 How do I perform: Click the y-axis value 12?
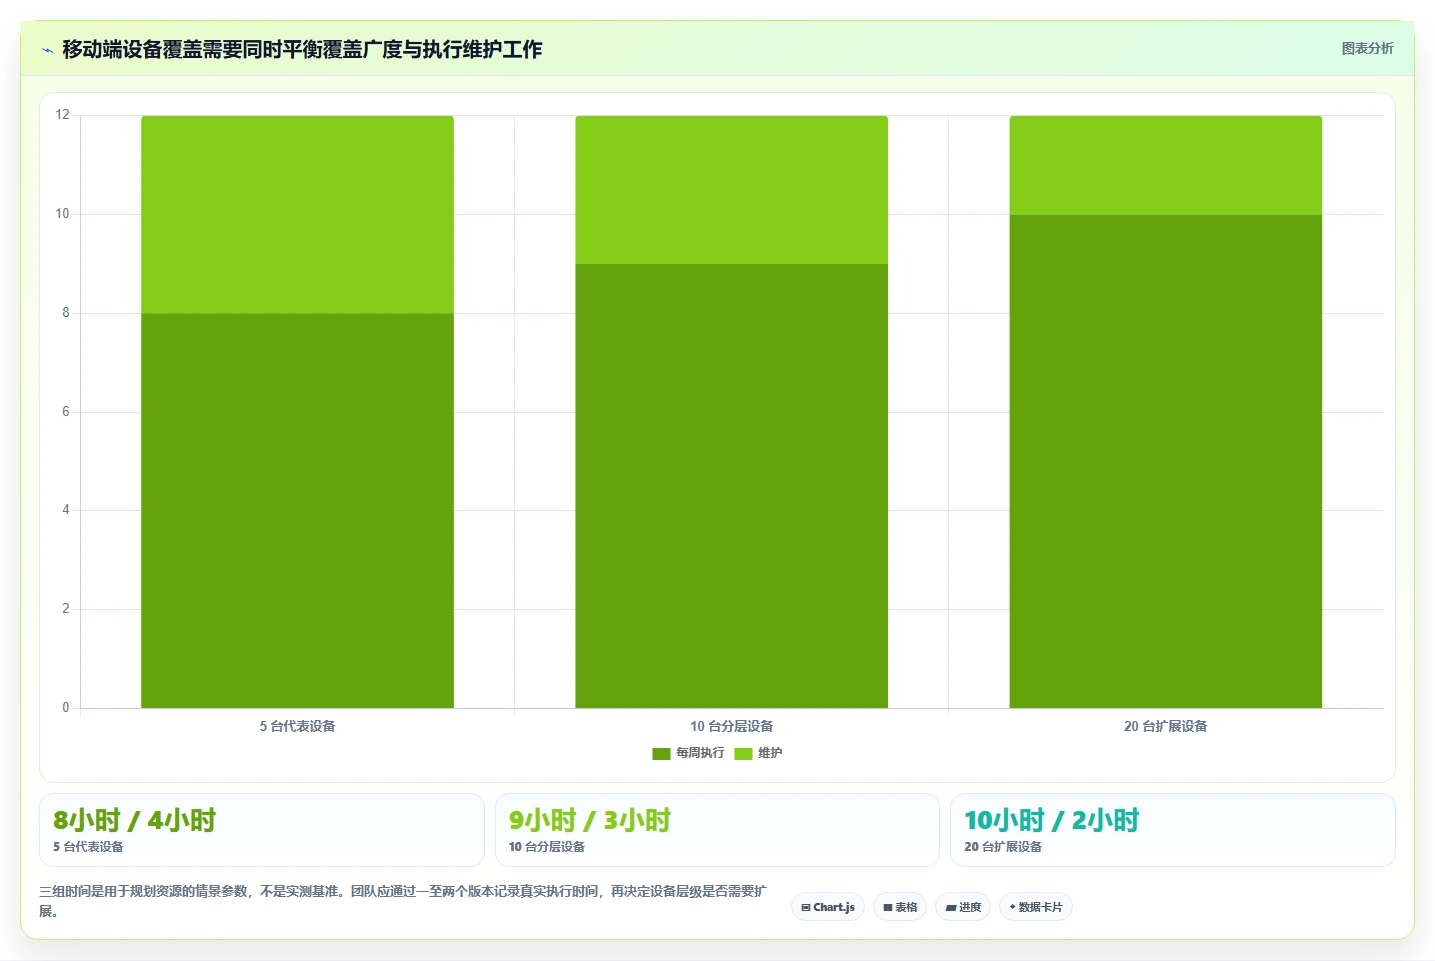pos(63,115)
